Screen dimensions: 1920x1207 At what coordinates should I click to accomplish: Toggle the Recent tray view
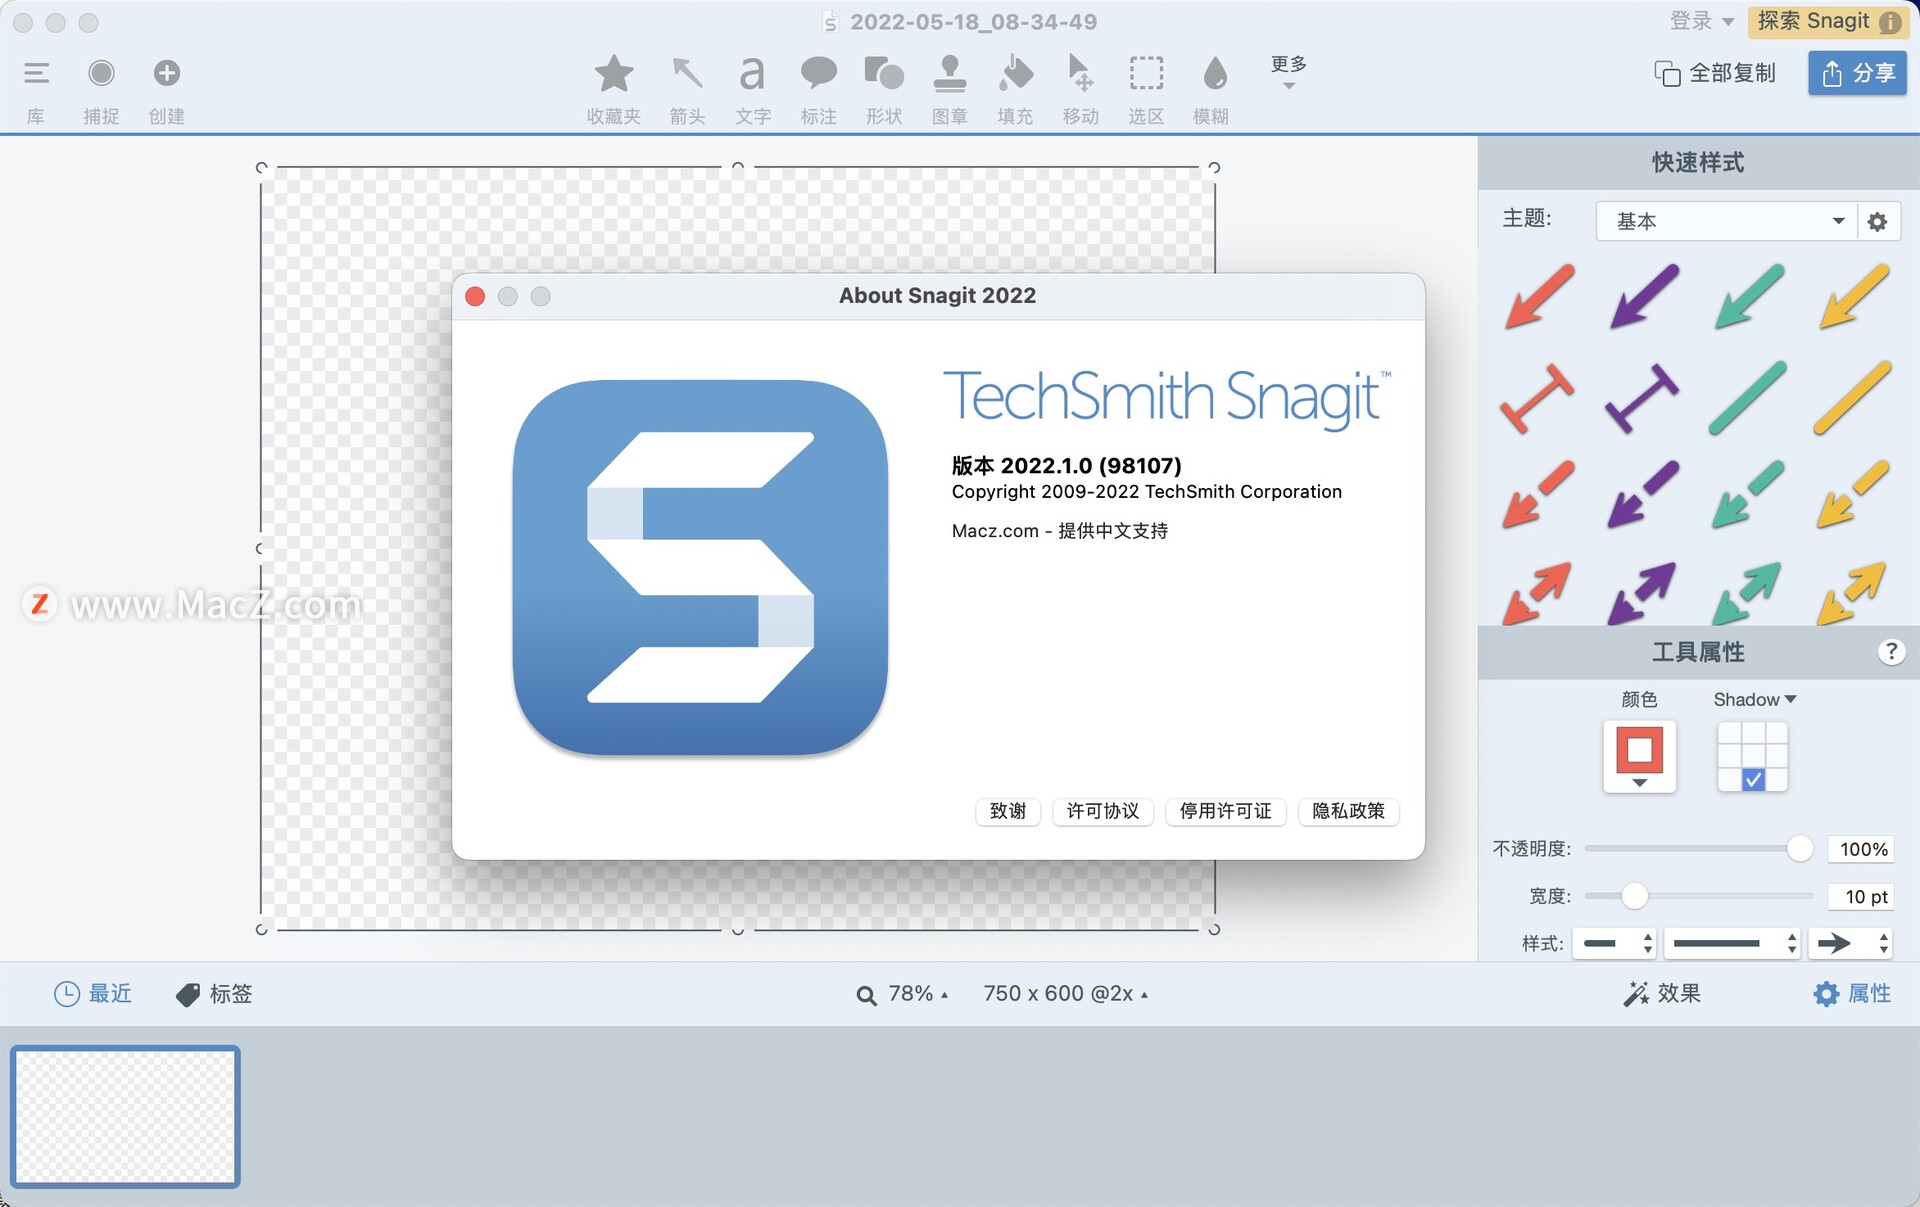[92, 993]
